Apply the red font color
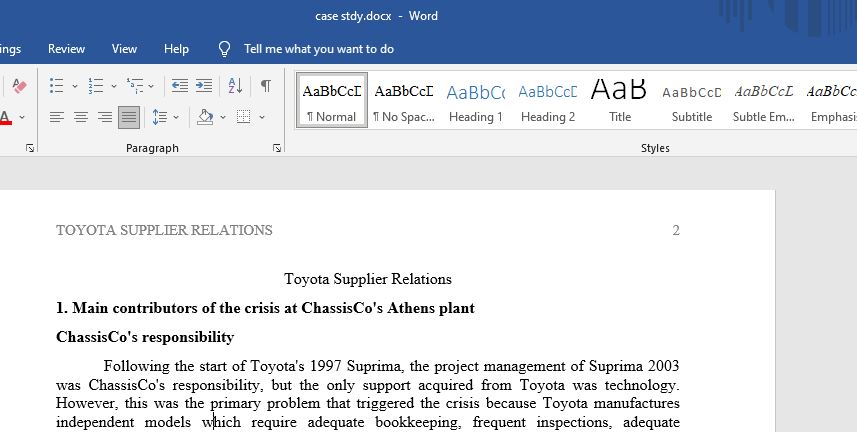 tap(5, 117)
